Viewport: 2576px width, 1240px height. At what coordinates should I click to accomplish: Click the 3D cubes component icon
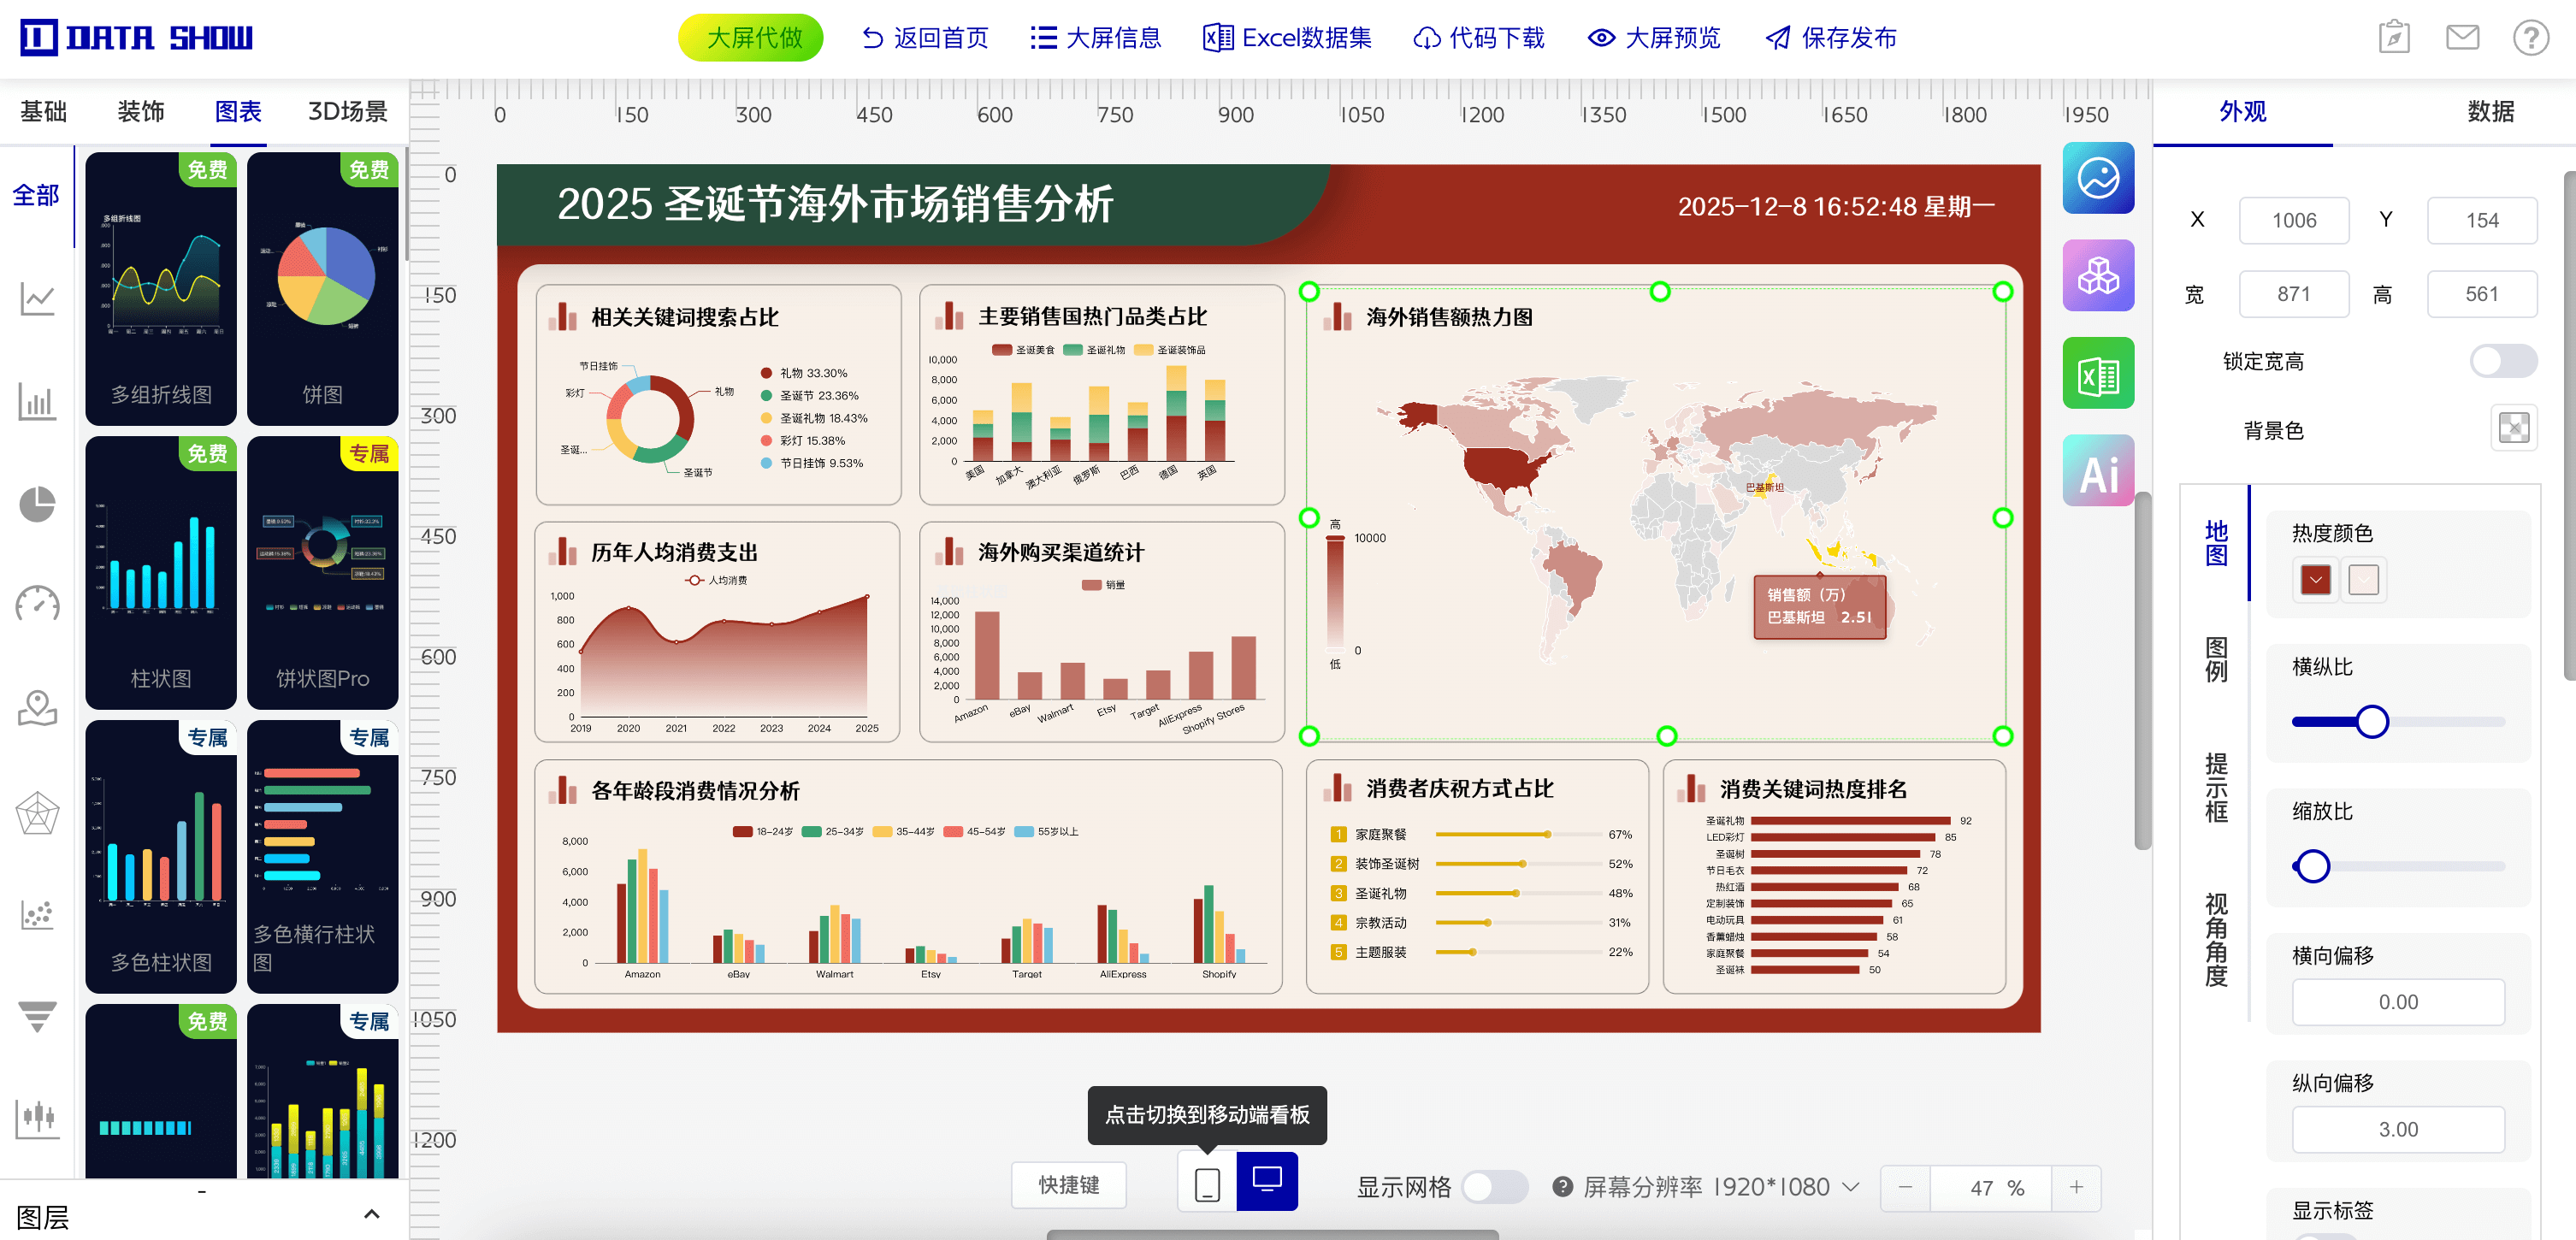click(x=2097, y=276)
